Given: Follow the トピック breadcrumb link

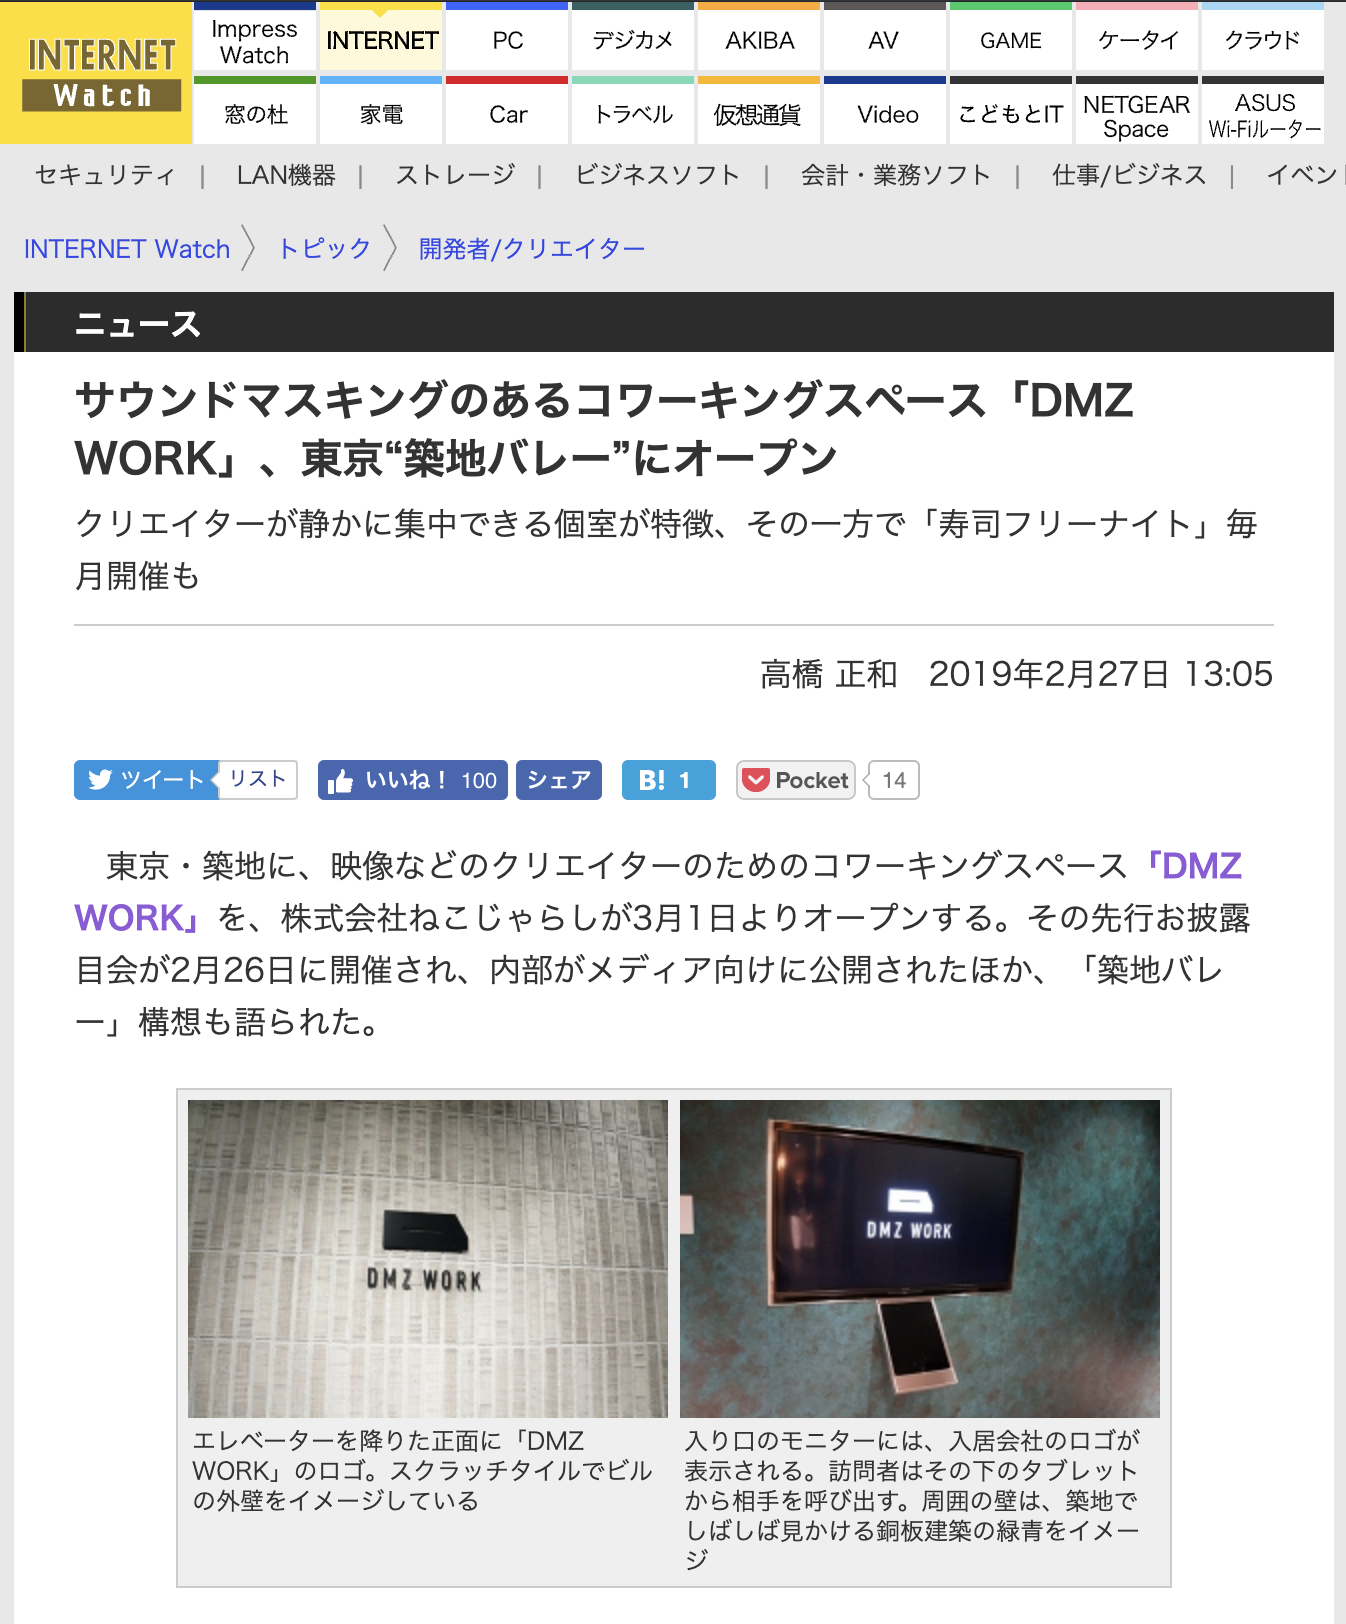Looking at the screenshot, I should click(324, 249).
